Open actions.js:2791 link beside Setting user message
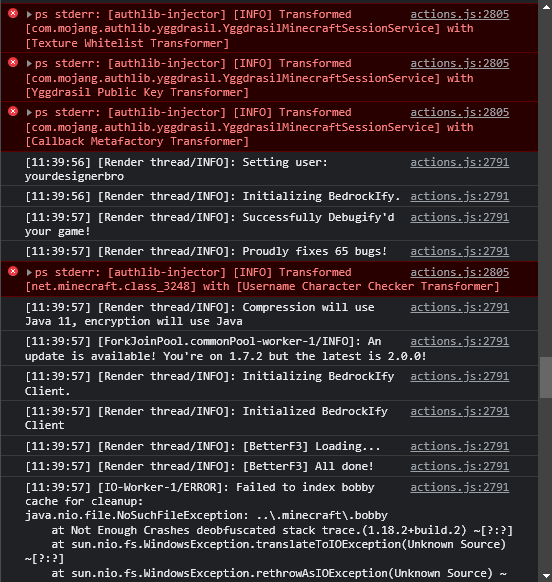The image size is (552, 582). click(460, 162)
